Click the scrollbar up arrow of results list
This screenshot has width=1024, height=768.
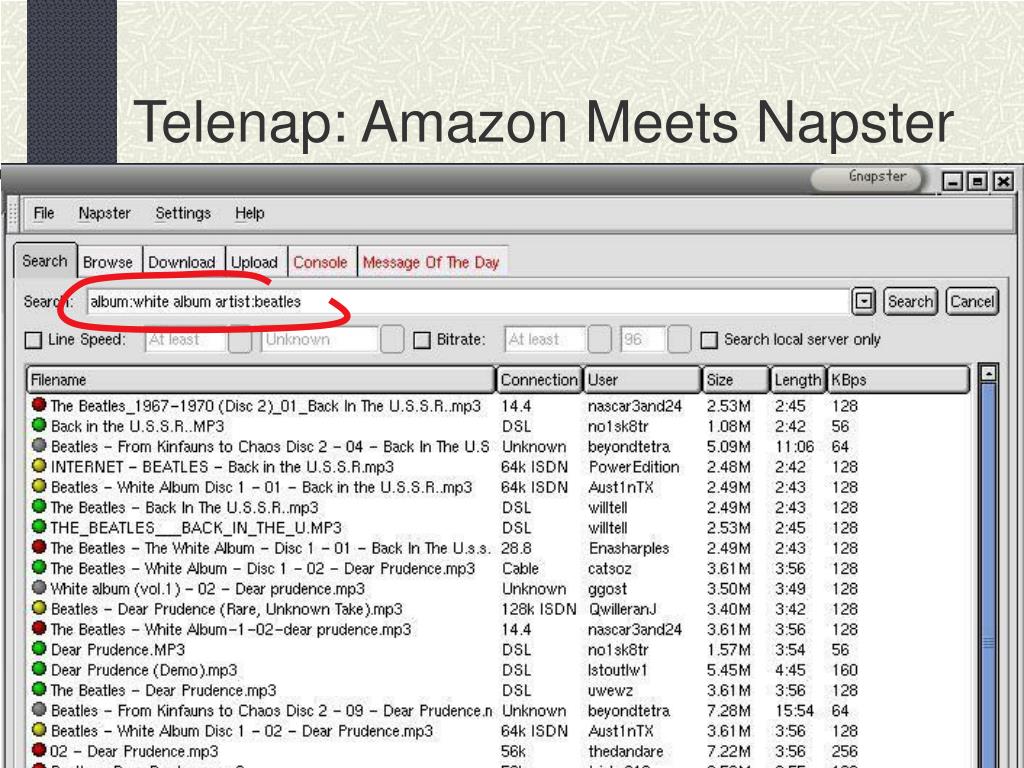click(x=989, y=374)
